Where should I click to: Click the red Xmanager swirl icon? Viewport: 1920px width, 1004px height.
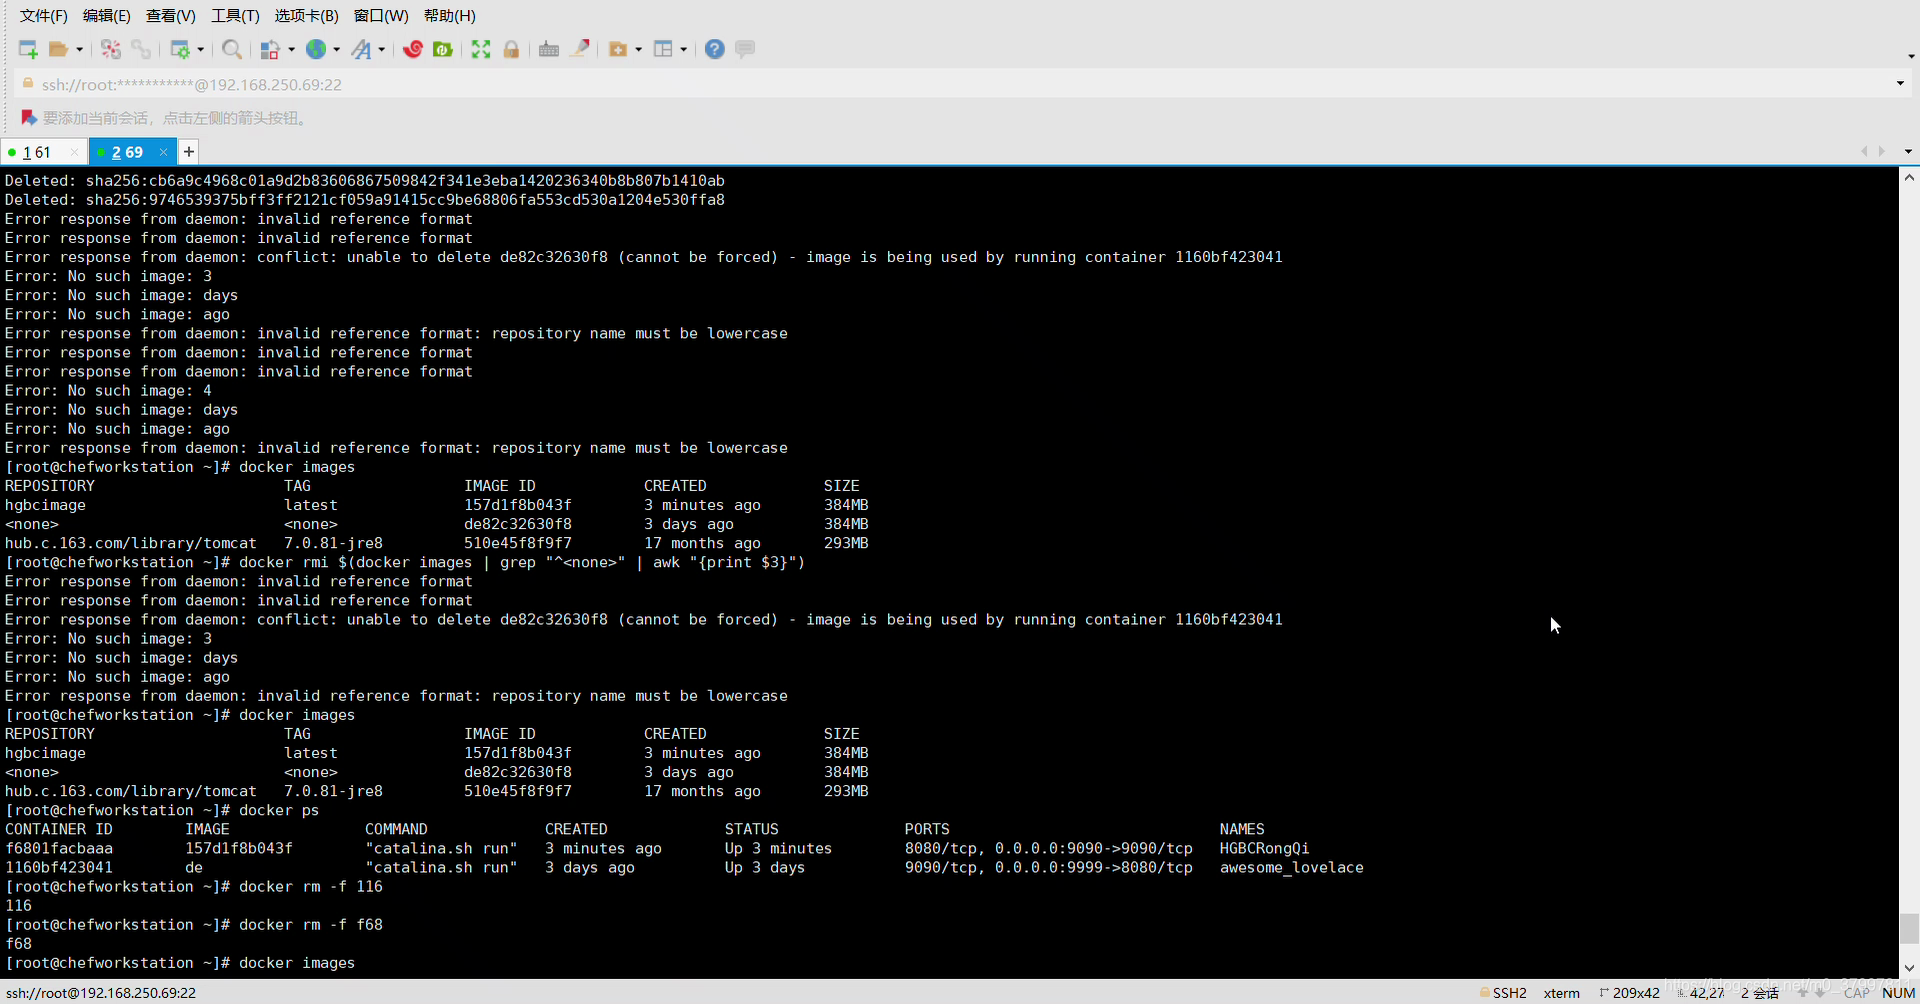point(413,49)
